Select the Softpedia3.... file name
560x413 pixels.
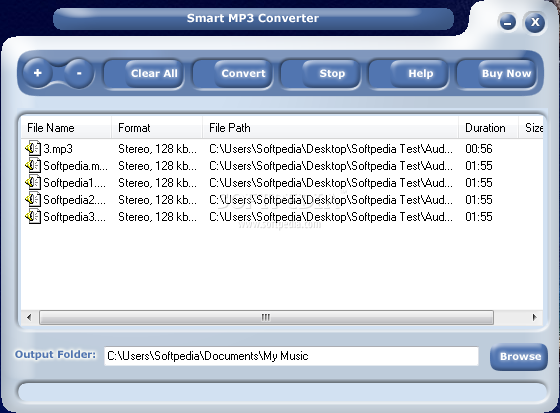click(x=74, y=217)
